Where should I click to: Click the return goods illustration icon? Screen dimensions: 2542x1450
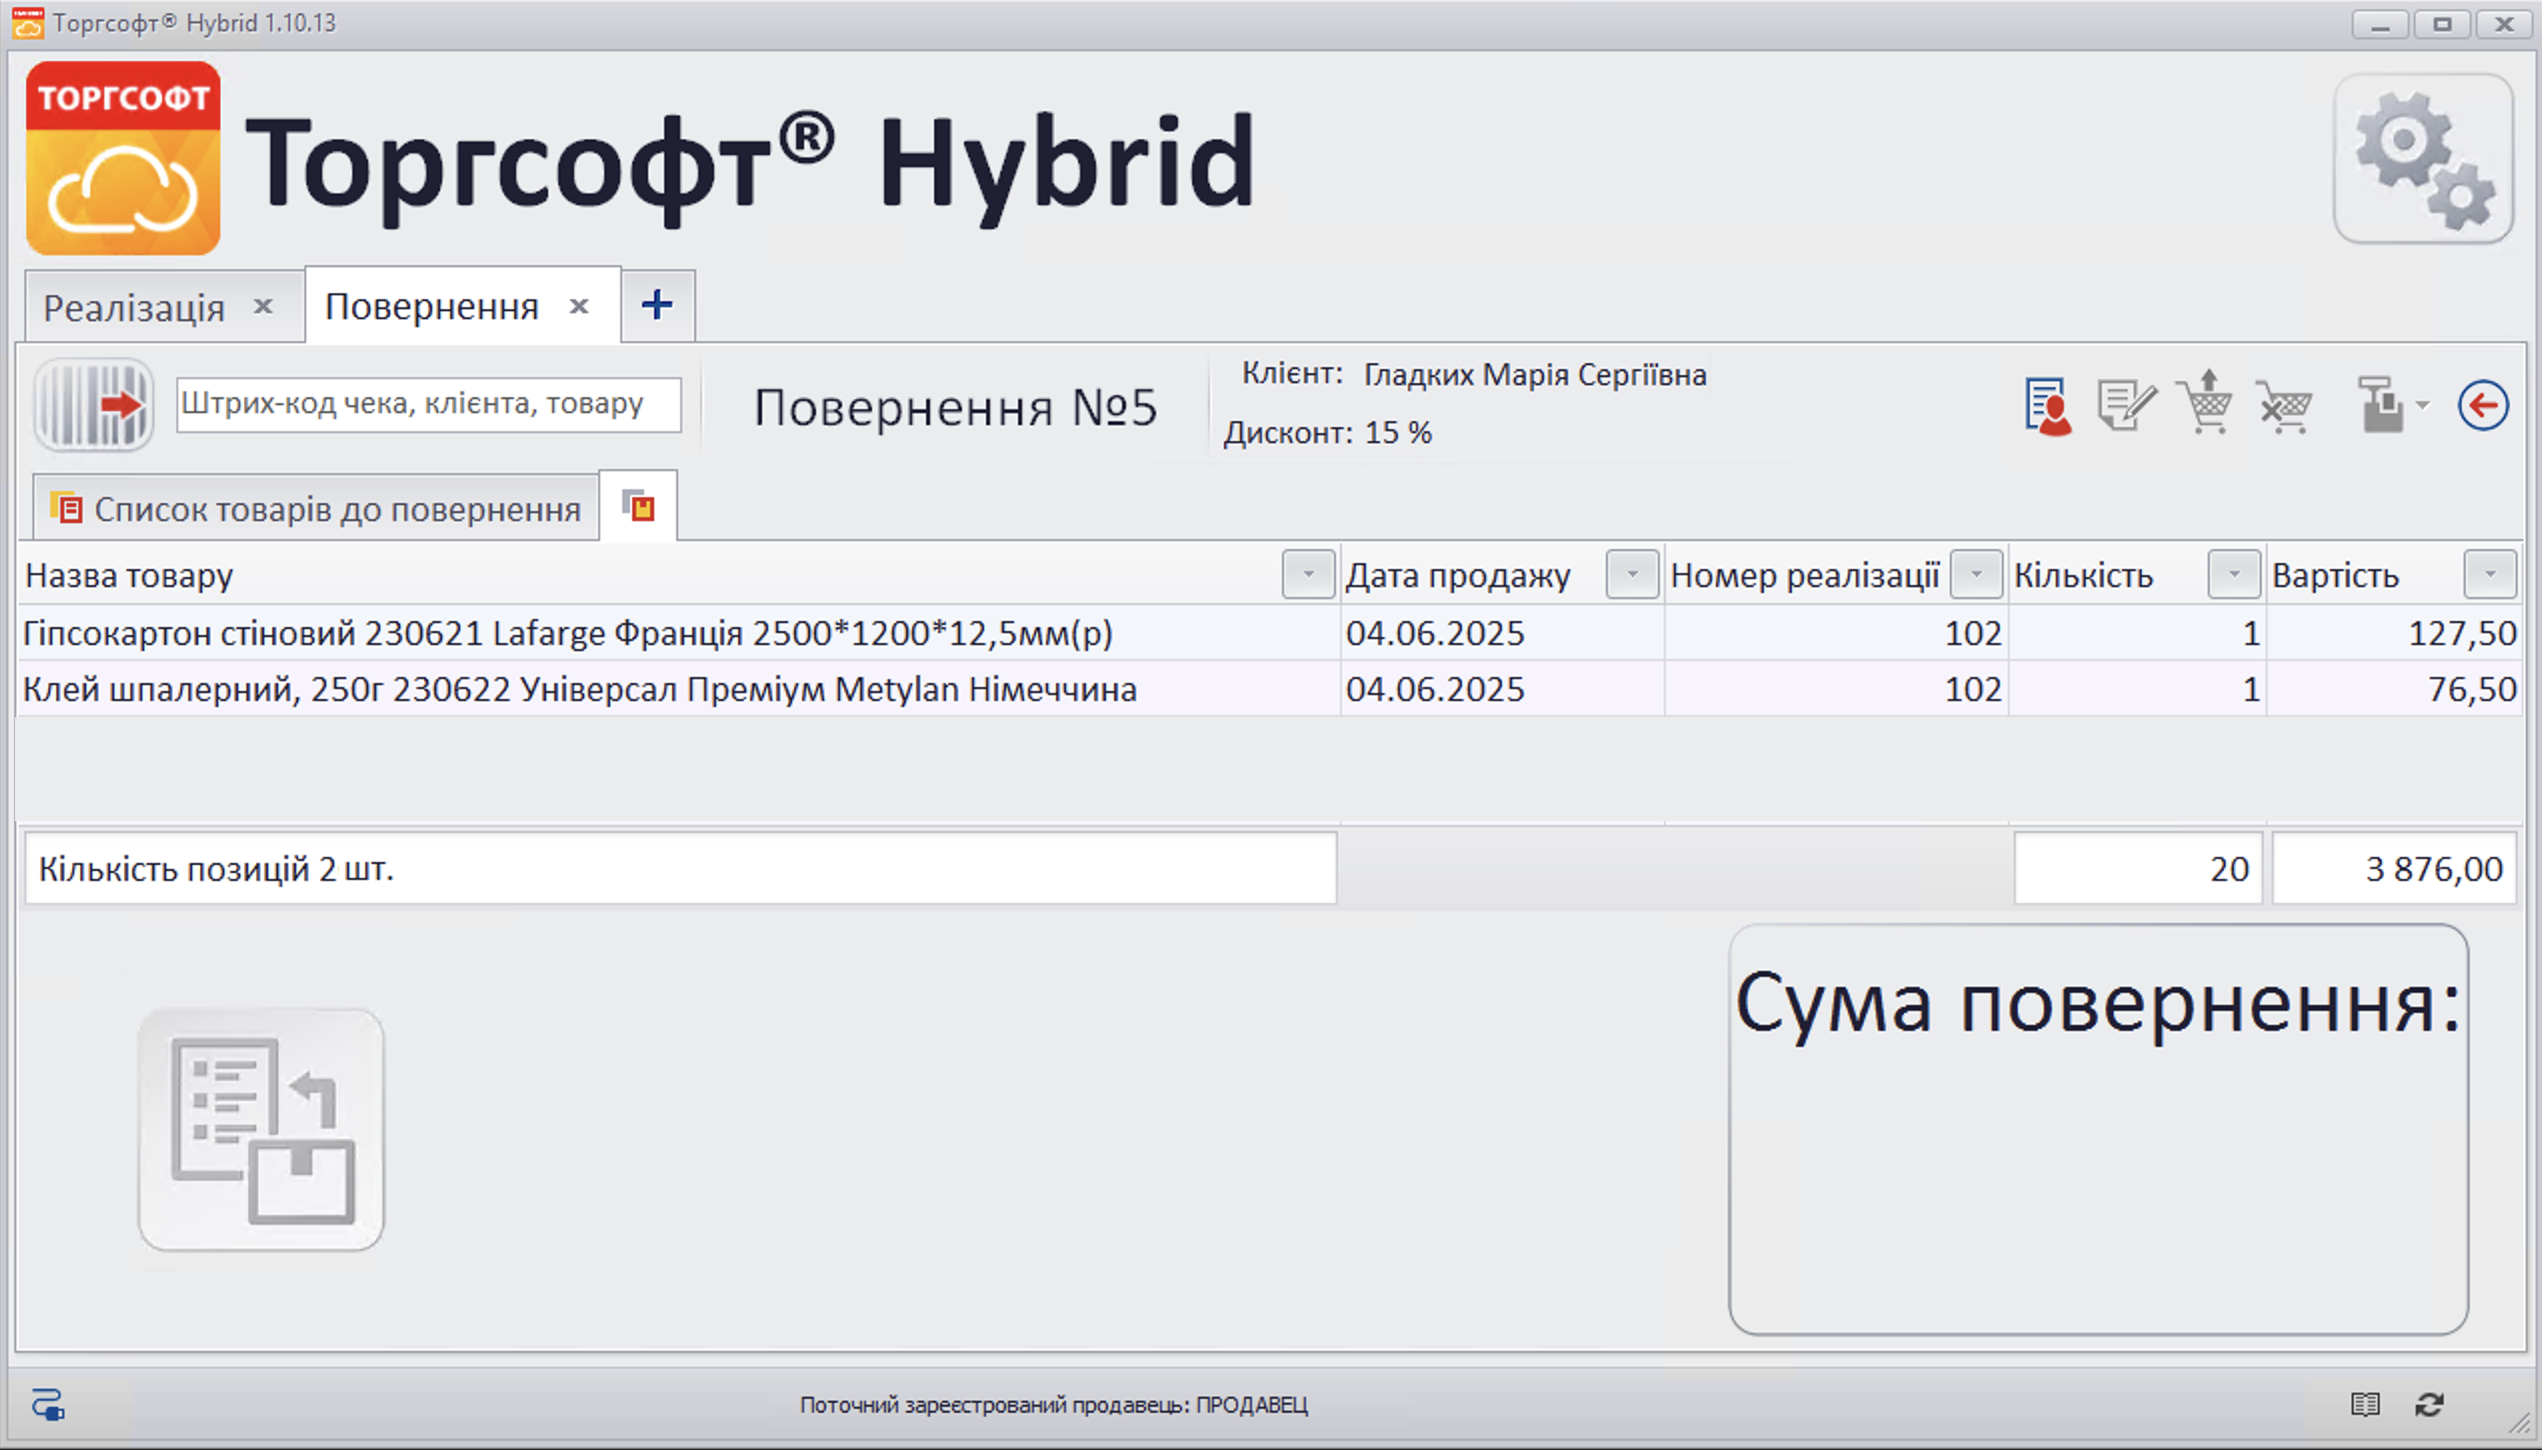tap(260, 1130)
